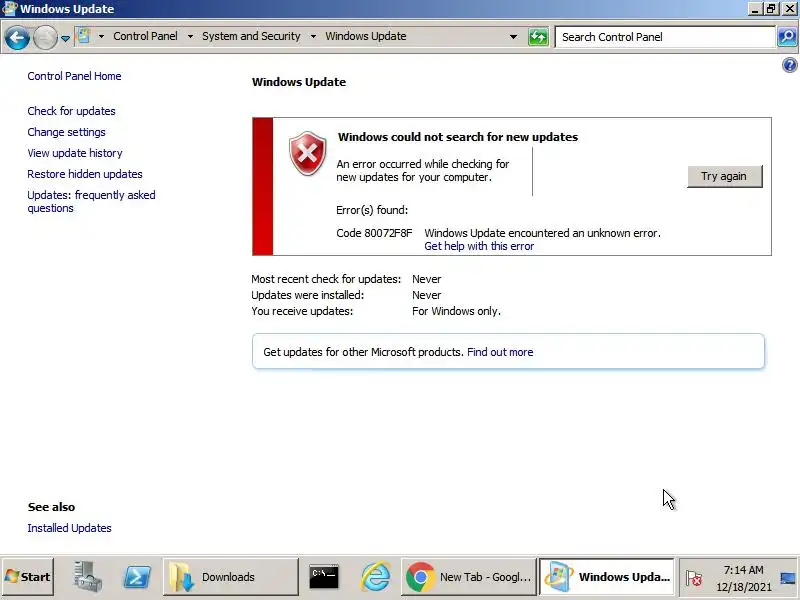Switch to Chrome New Tab window
This screenshot has width=800, height=600.
468,577
